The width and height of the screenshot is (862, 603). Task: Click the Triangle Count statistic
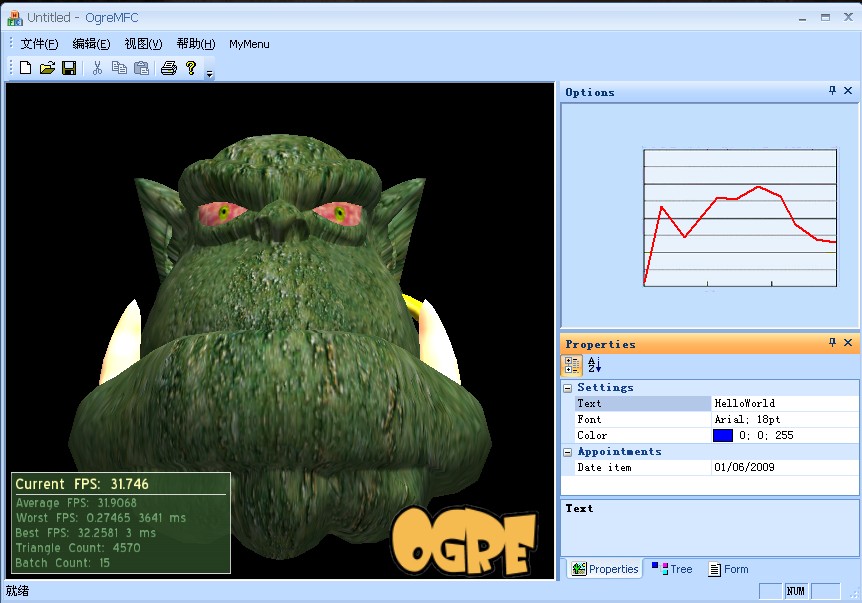tap(78, 547)
